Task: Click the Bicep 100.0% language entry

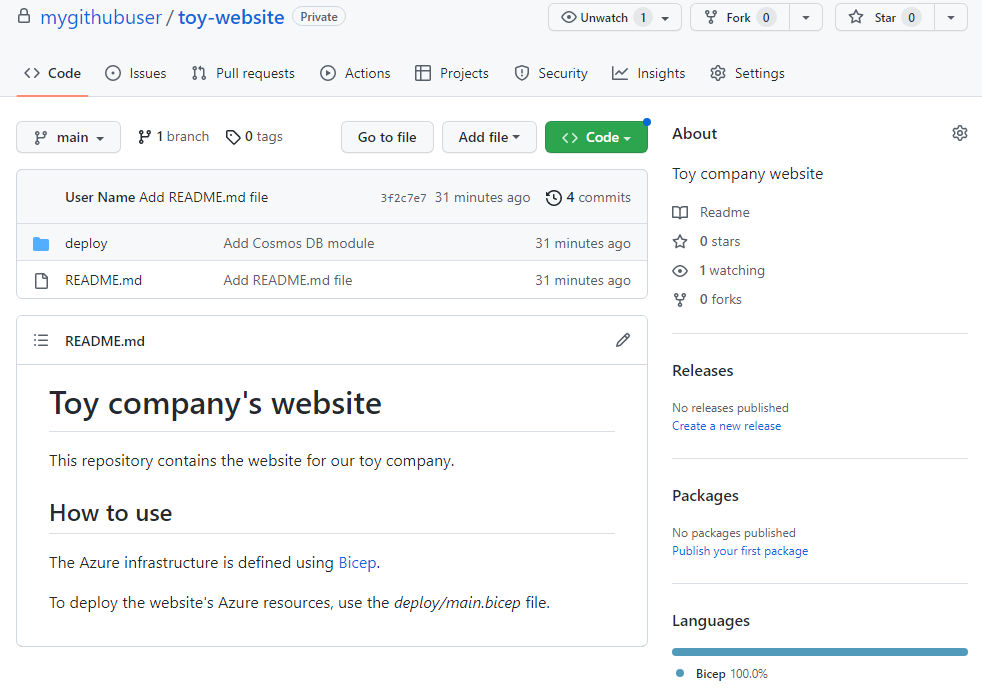Action: (722, 674)
